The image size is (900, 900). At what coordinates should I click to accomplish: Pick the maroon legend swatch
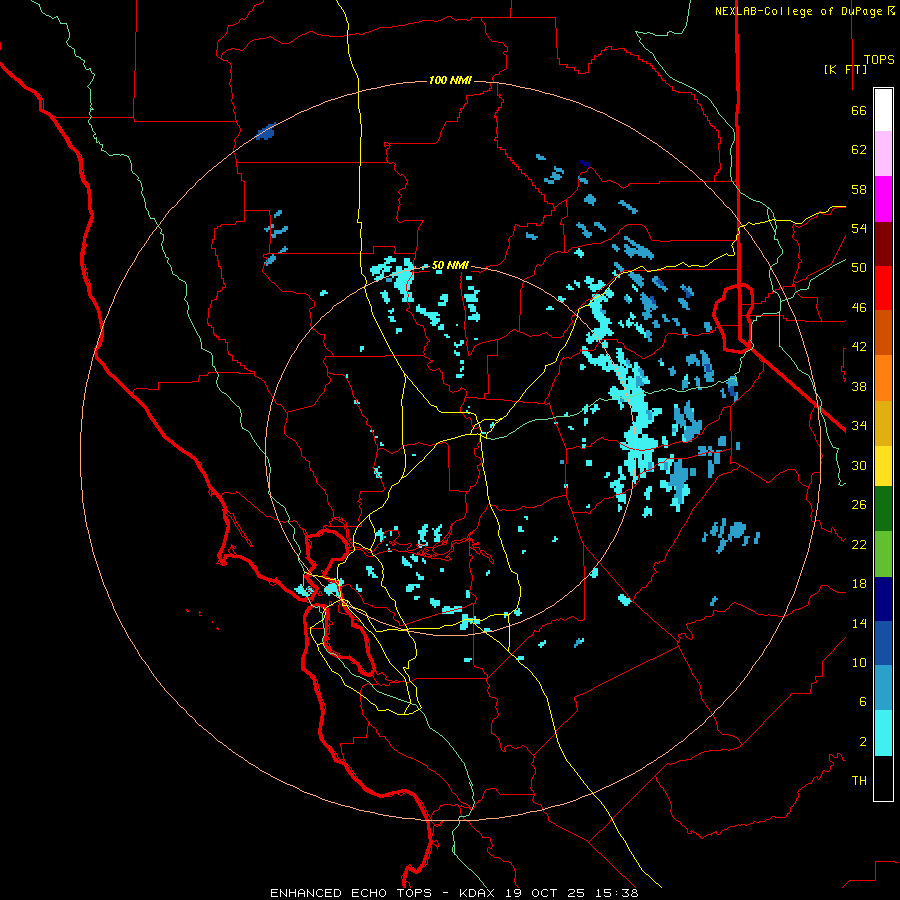tap(883, 244)
